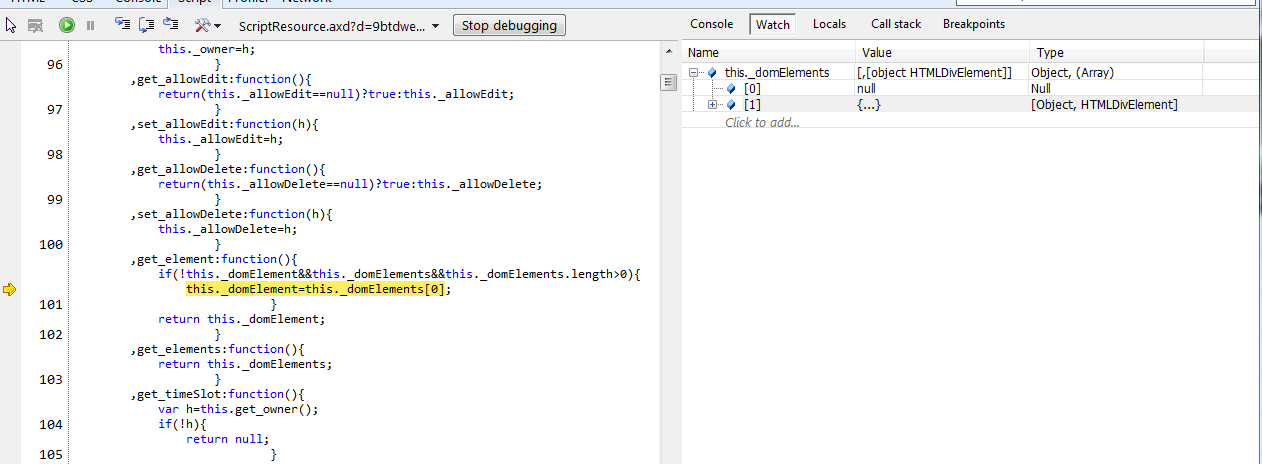The height and width of the screenshot is (464, 1262).
Task: Click the '[Object, HTMLDivElement]' type cell
Action: click(1104, 104)
